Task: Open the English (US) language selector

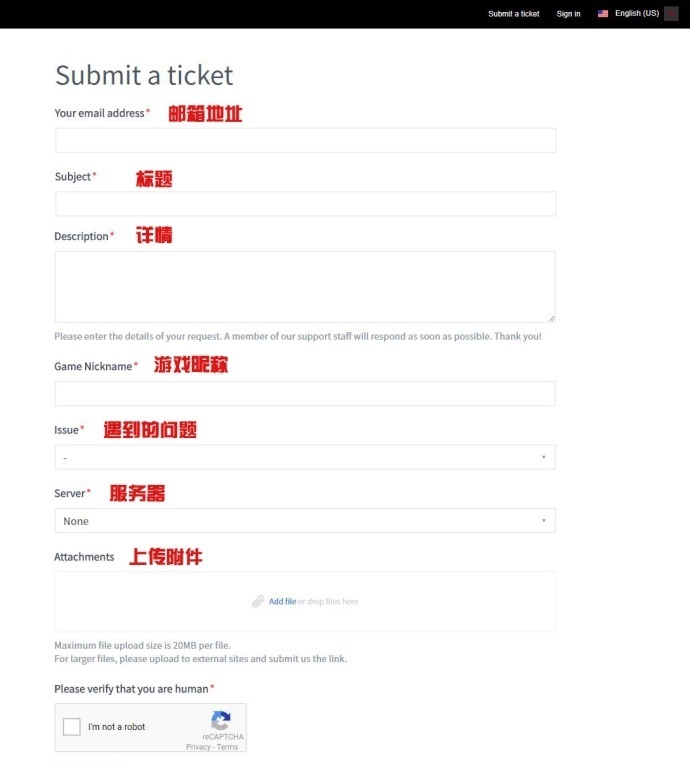Action: pos(637,14)
